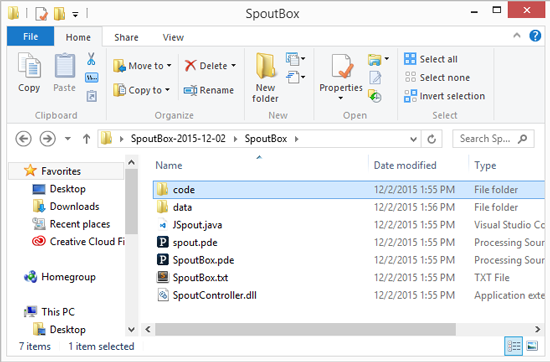Click the Paste shortcut icon
This screenshot has height=362, width=550.
(92, 96)
